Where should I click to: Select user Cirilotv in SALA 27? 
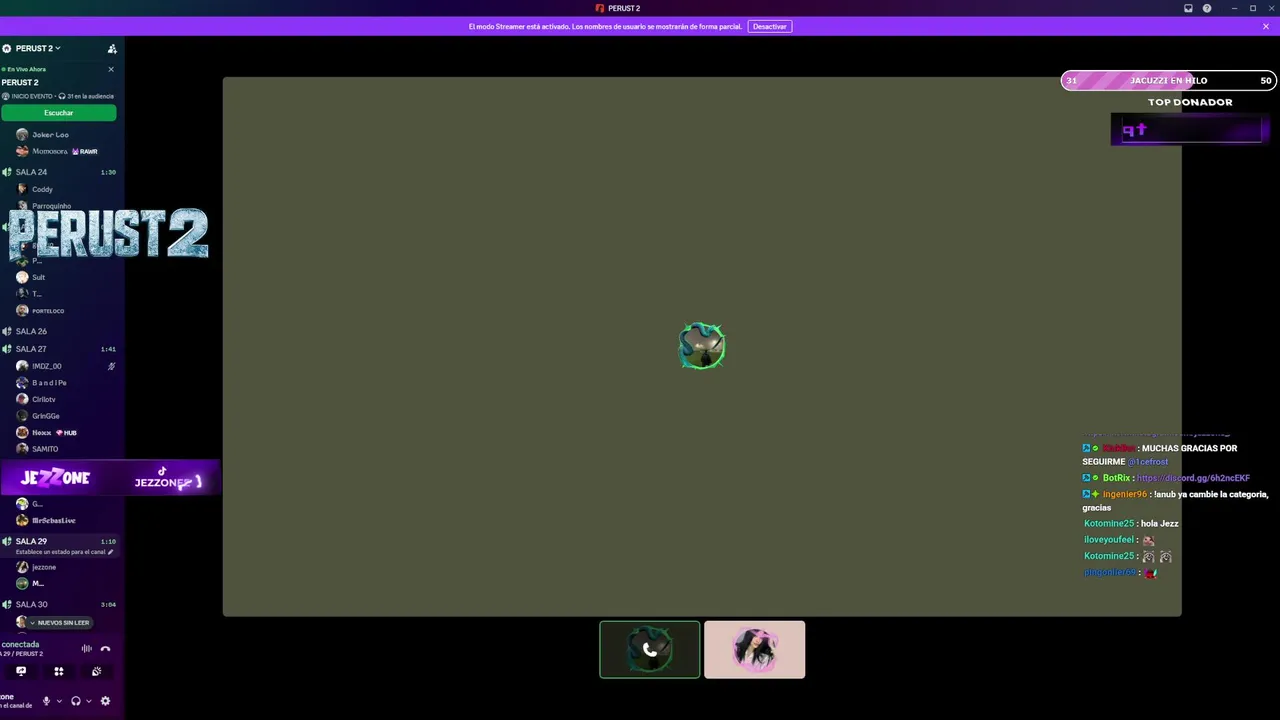click(x=44, y=399)
